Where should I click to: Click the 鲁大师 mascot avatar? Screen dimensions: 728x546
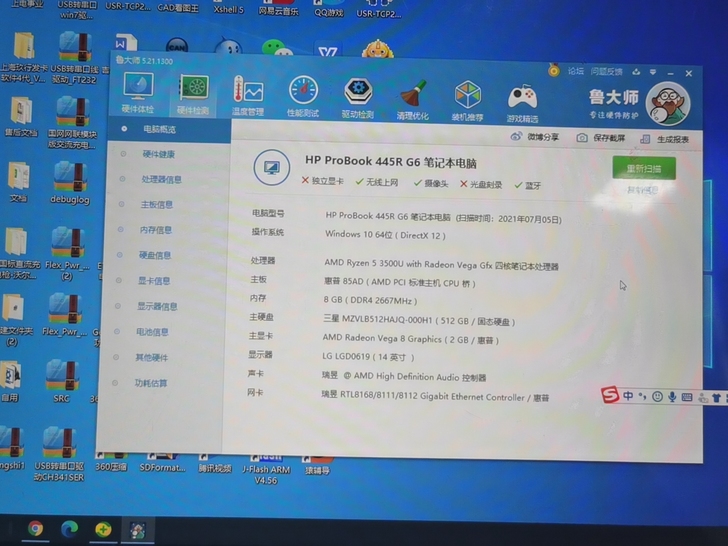[668, 104]
